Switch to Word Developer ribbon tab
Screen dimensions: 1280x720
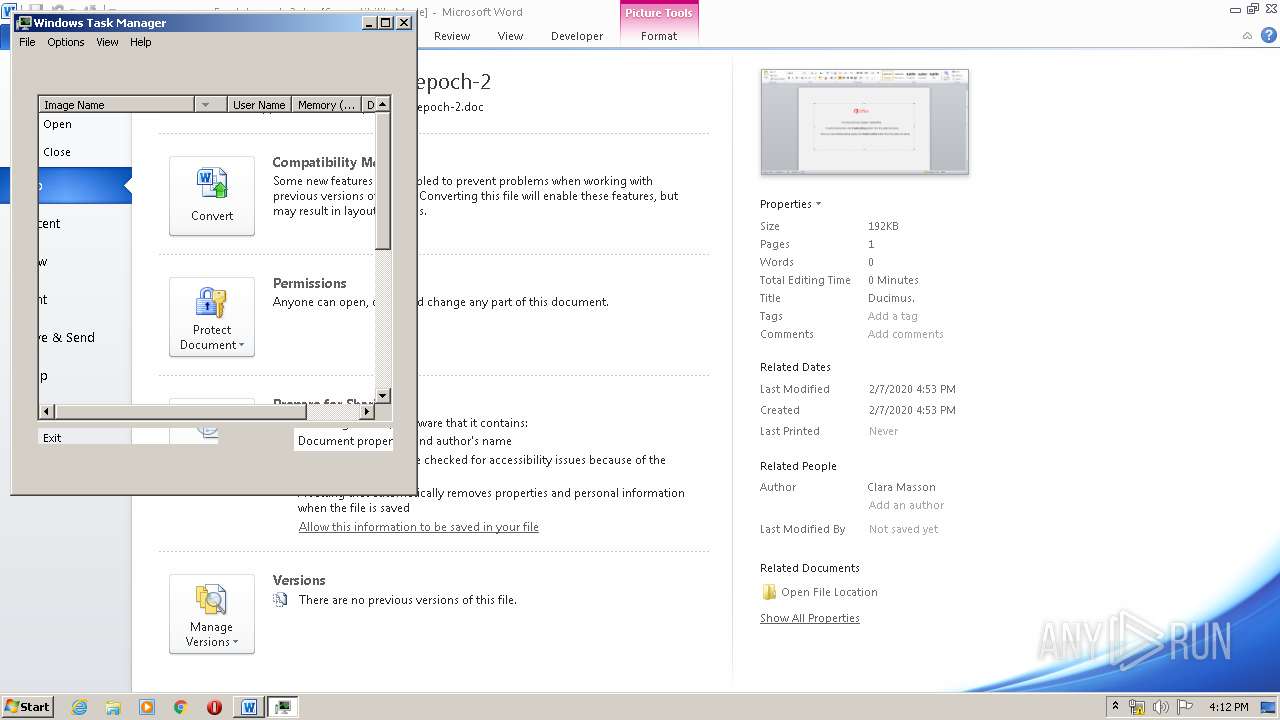pyautogui.click(x=577, y=36)
